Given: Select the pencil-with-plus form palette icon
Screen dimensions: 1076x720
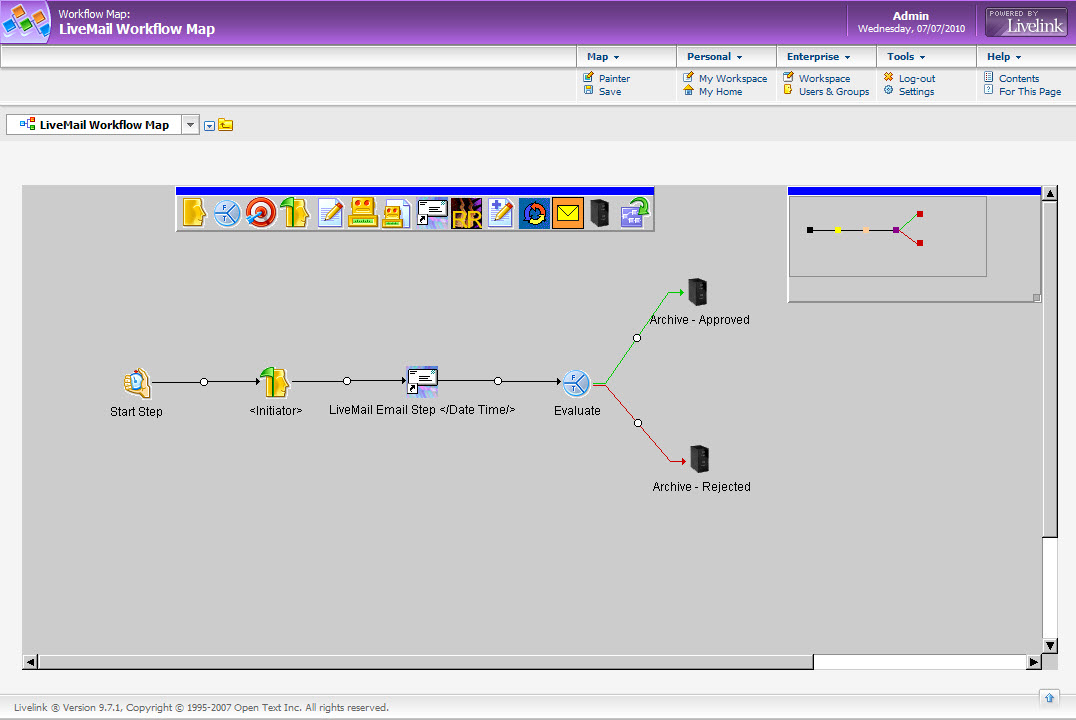Looking at the screenshot, I should pyautogui.click(x=500, y=213).
